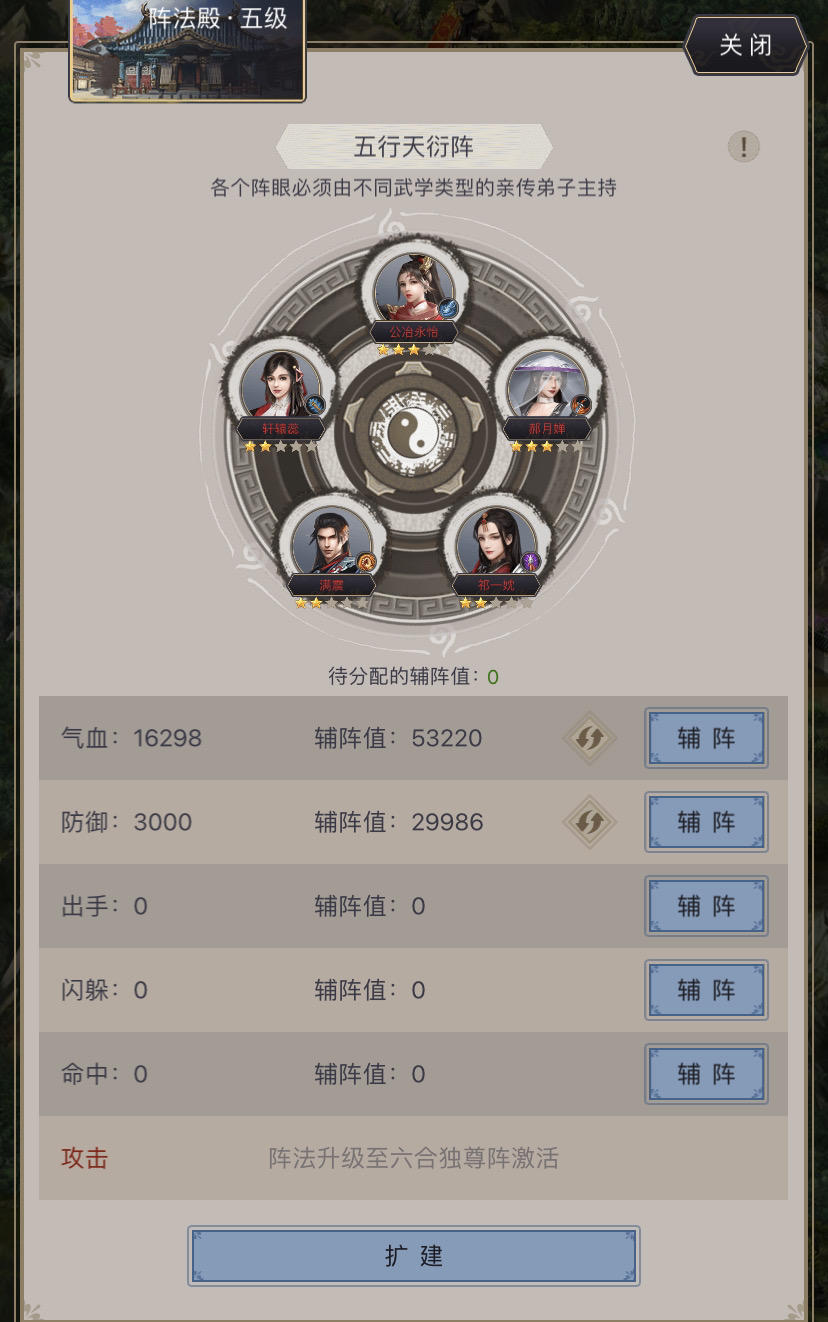The height and width of the screenshot is (1322, 828).
Task: Tap the reset swap icon for 防御
Action: tap(590, 822)
